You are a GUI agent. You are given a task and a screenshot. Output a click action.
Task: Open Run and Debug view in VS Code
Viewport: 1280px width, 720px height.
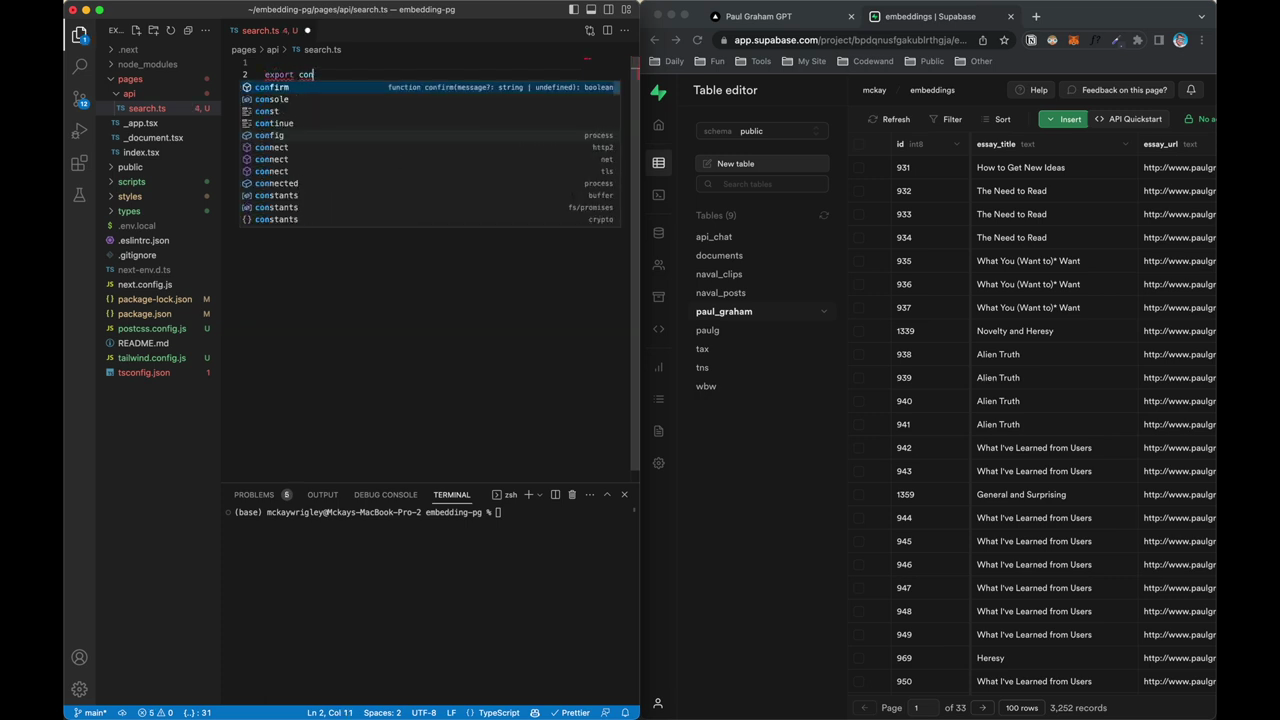click(x=80, y=131)
